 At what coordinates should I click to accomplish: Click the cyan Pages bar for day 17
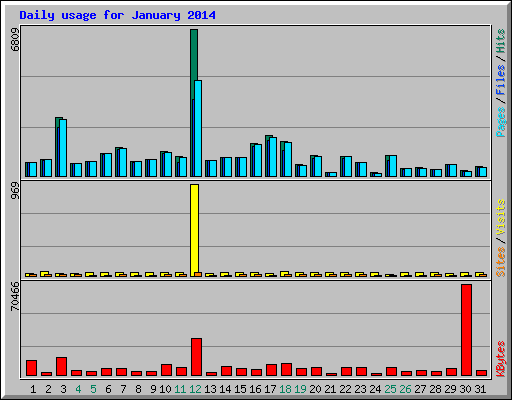[x=273, y=157]
